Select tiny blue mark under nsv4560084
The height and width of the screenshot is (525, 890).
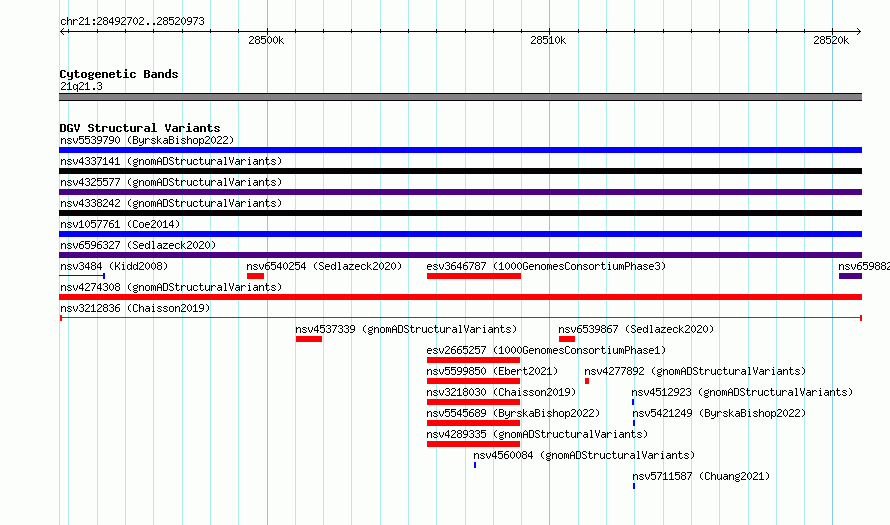click(x=475, y=465)
